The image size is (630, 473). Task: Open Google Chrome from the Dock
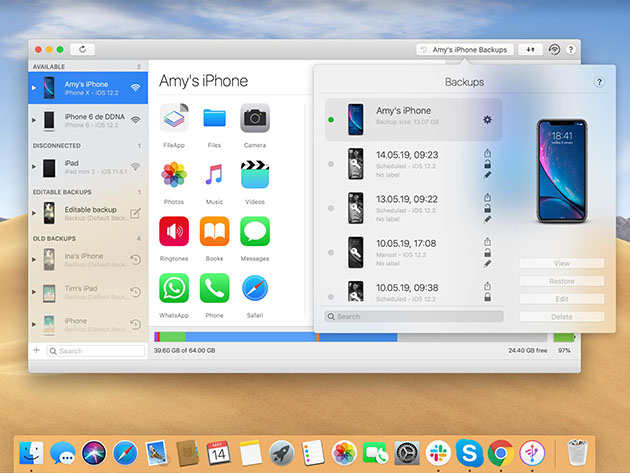[x=501, y=453]
